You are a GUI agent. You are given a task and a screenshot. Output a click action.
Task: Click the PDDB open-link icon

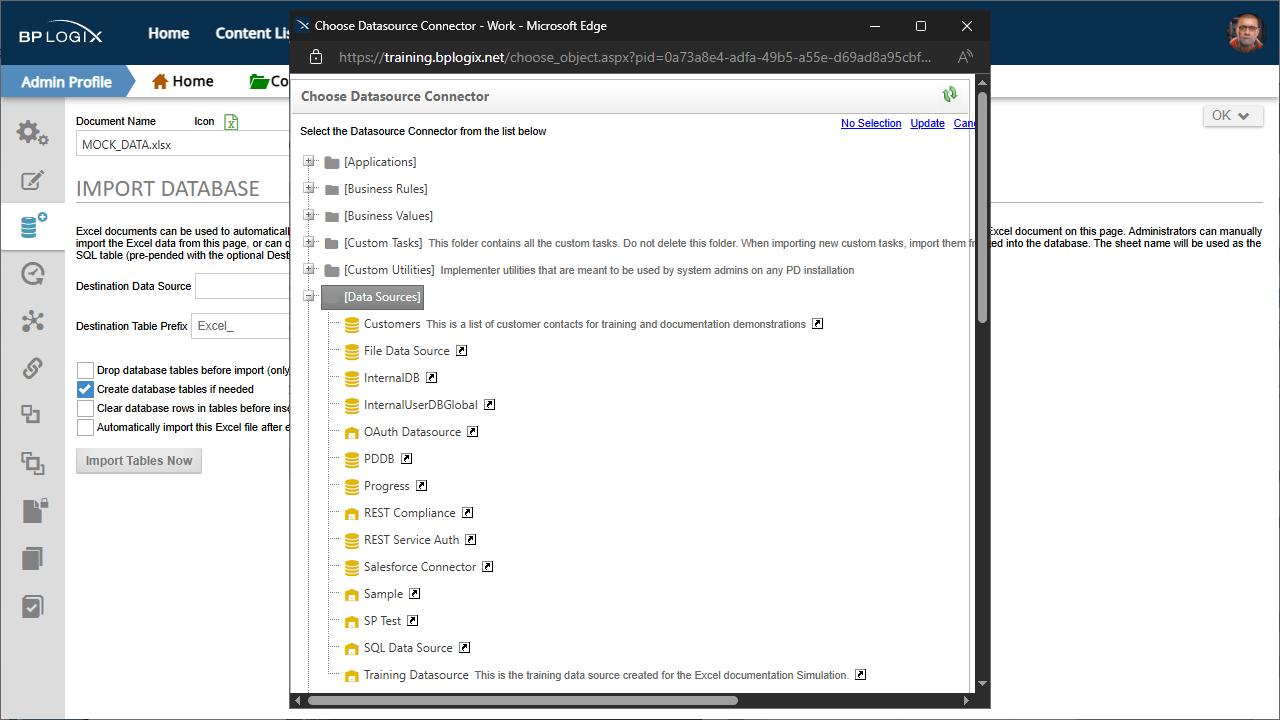[406, 459]
